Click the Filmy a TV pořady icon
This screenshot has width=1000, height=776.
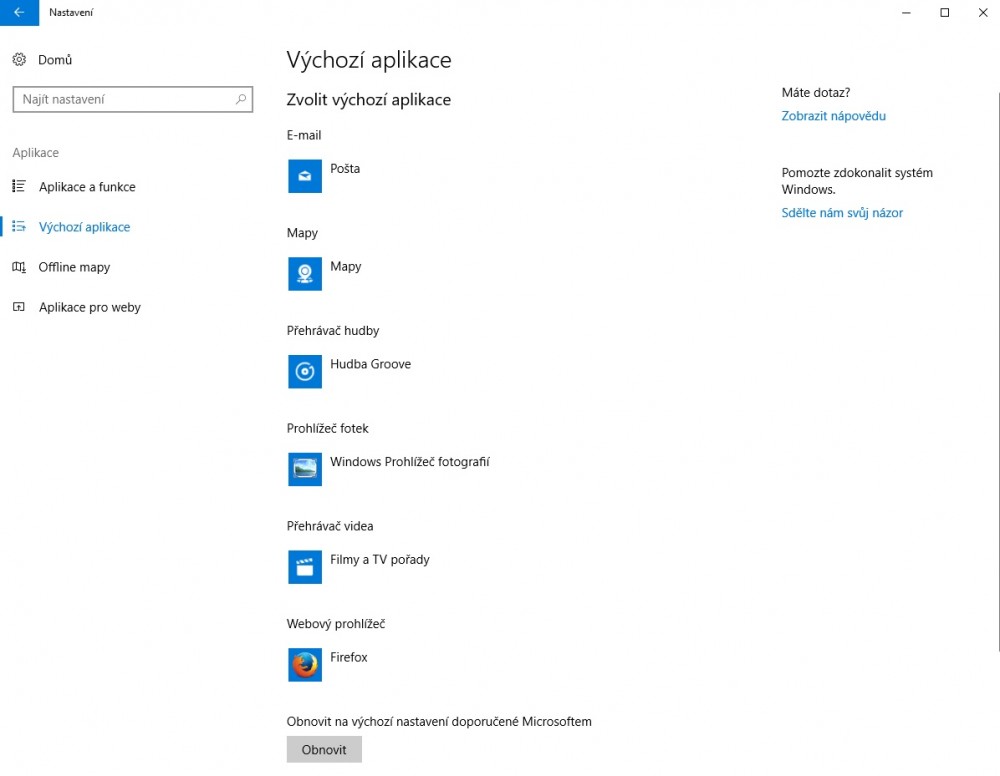[305, 567]
